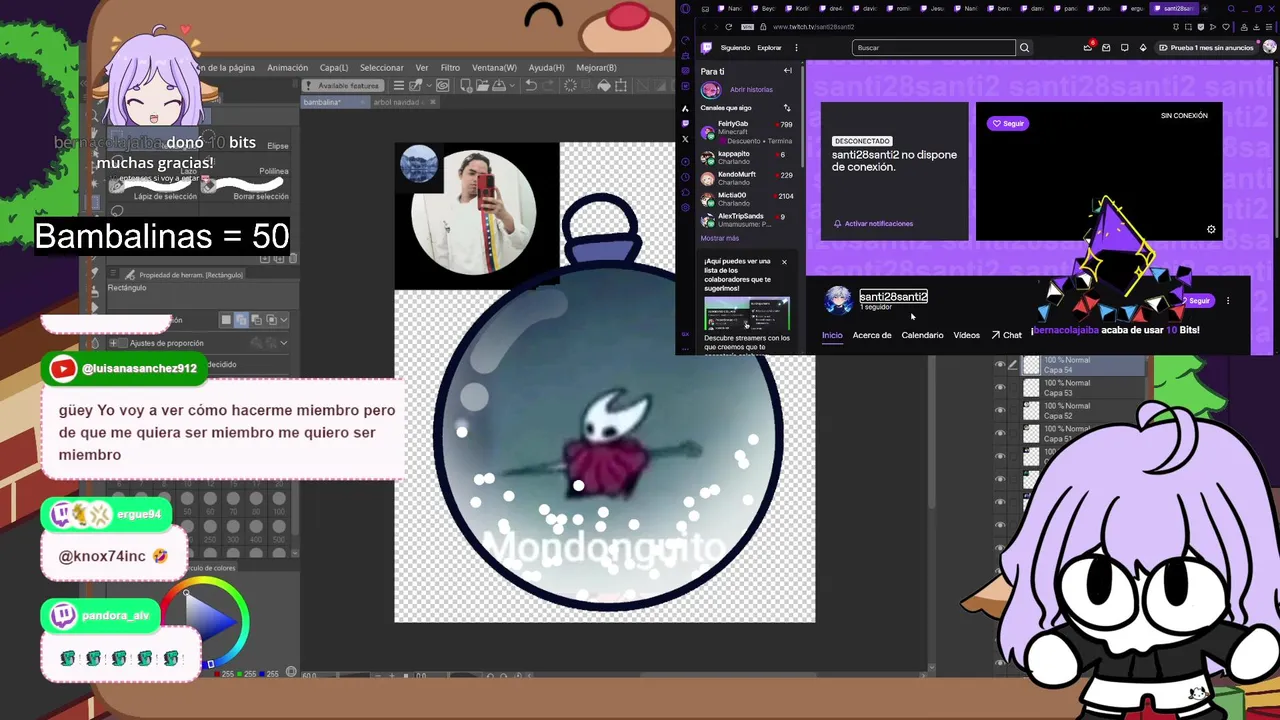Click Activar notificaciones link
Viewport: 1280px width, 720px height.
click(x=873, y=224)
